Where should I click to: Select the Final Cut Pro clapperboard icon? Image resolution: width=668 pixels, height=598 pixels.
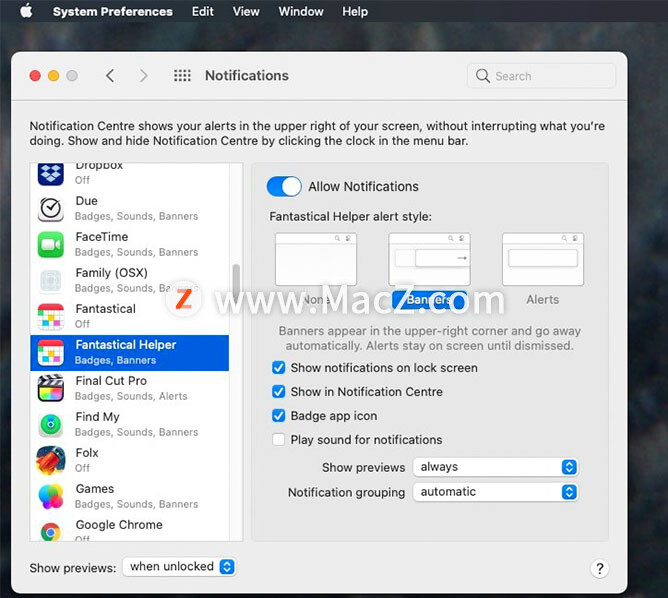point(51,388)
